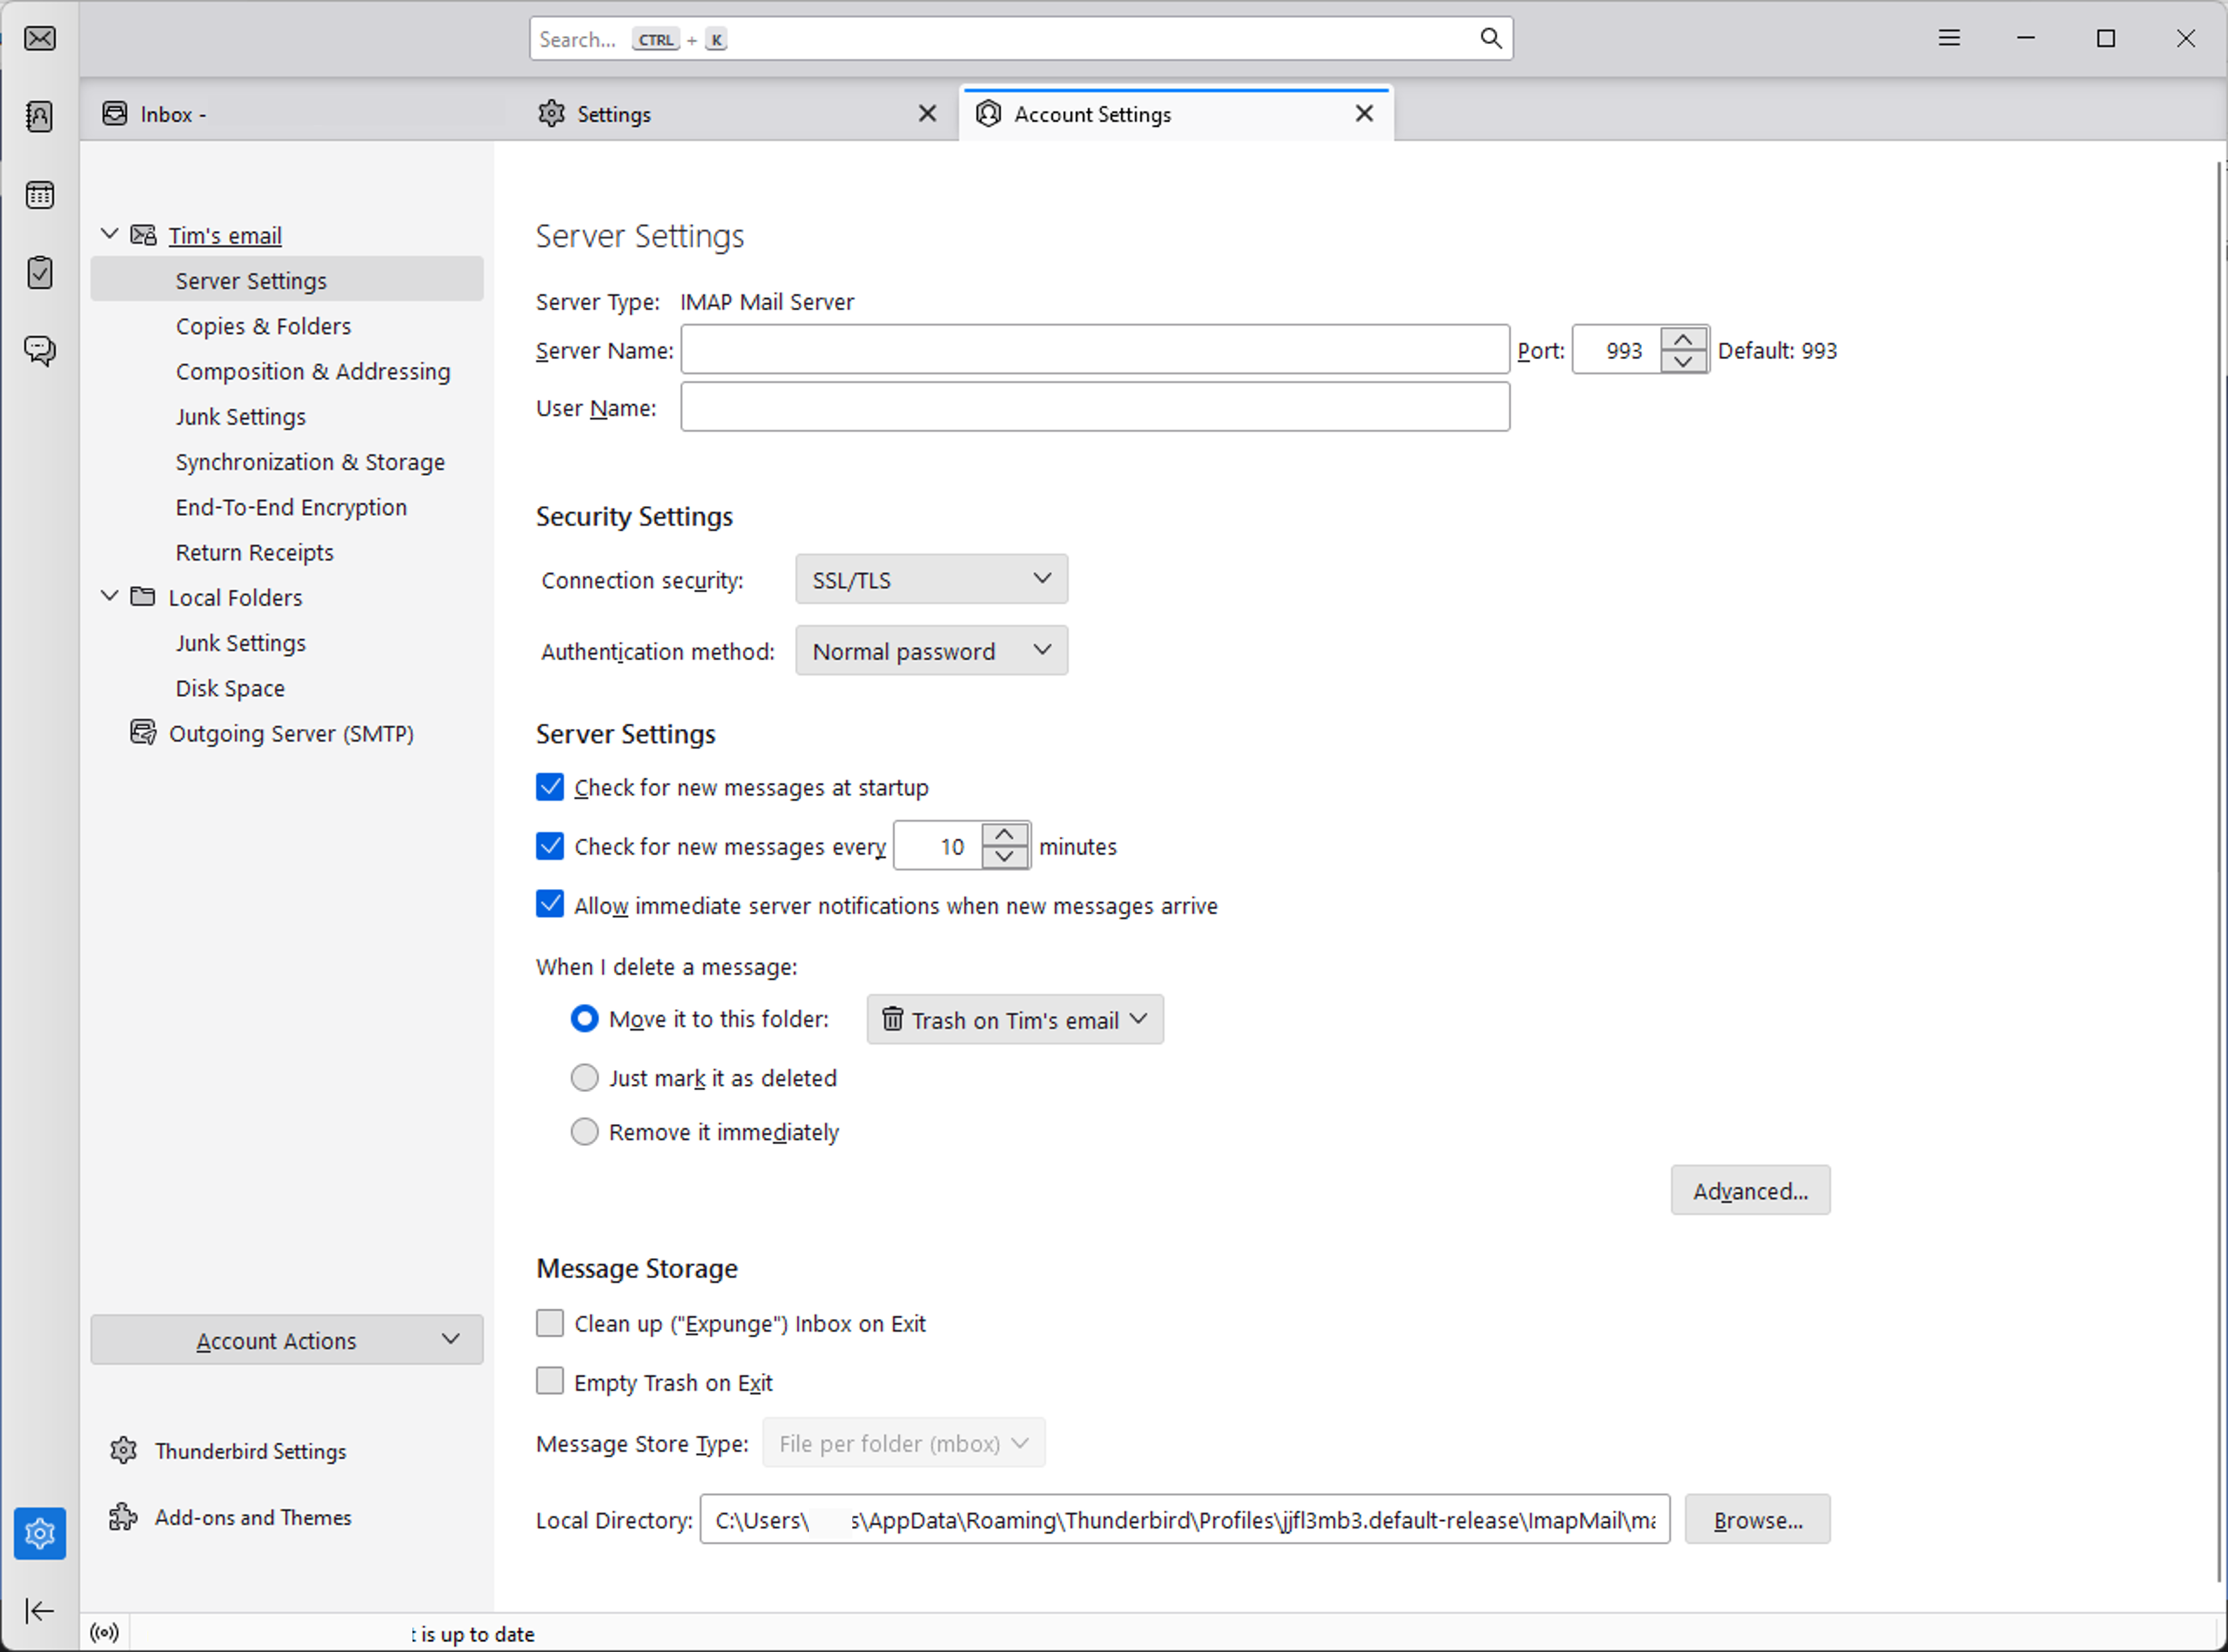Decrease the check interval minutes

(x=1004, y=857)
